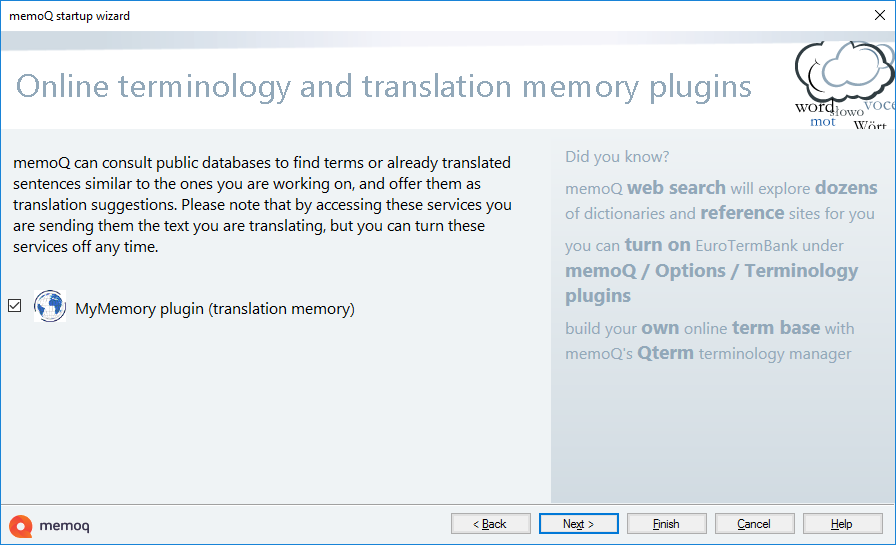Cancel the startup wizard
The height and width of the screenshot is (545, 896).
pos(755,524)
